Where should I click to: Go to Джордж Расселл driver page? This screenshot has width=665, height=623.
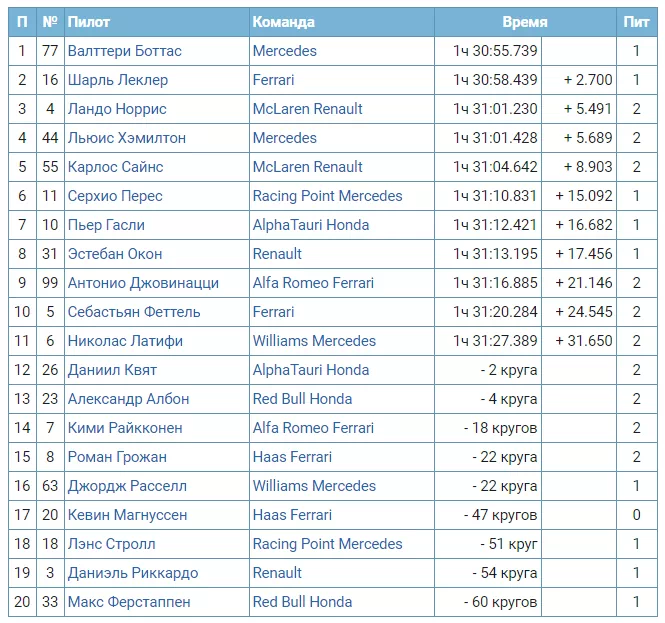pos(127,486)
